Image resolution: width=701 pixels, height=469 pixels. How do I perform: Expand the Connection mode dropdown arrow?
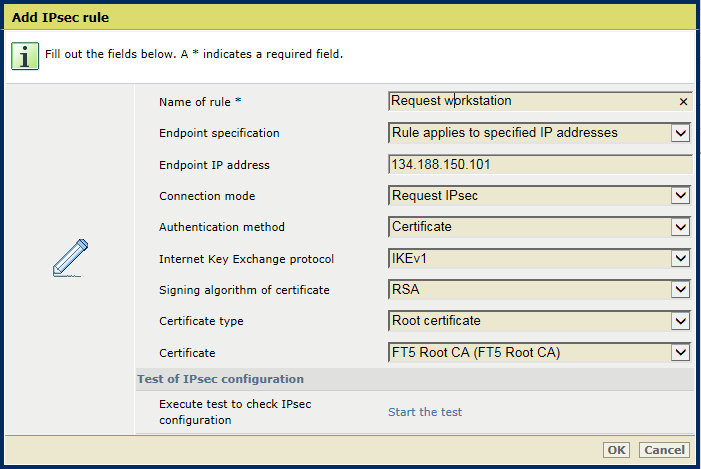(680, 195)
